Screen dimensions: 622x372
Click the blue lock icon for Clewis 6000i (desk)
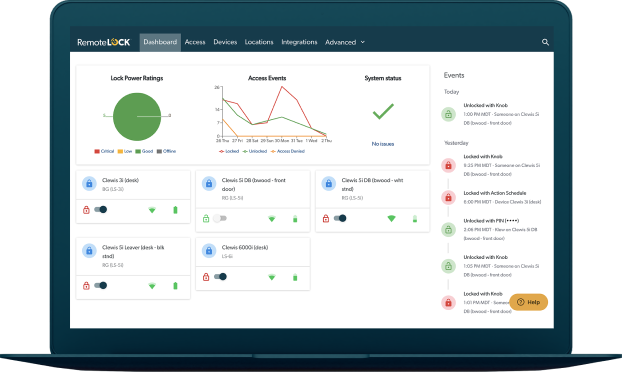pyautogui.click(x=209, y=251)
